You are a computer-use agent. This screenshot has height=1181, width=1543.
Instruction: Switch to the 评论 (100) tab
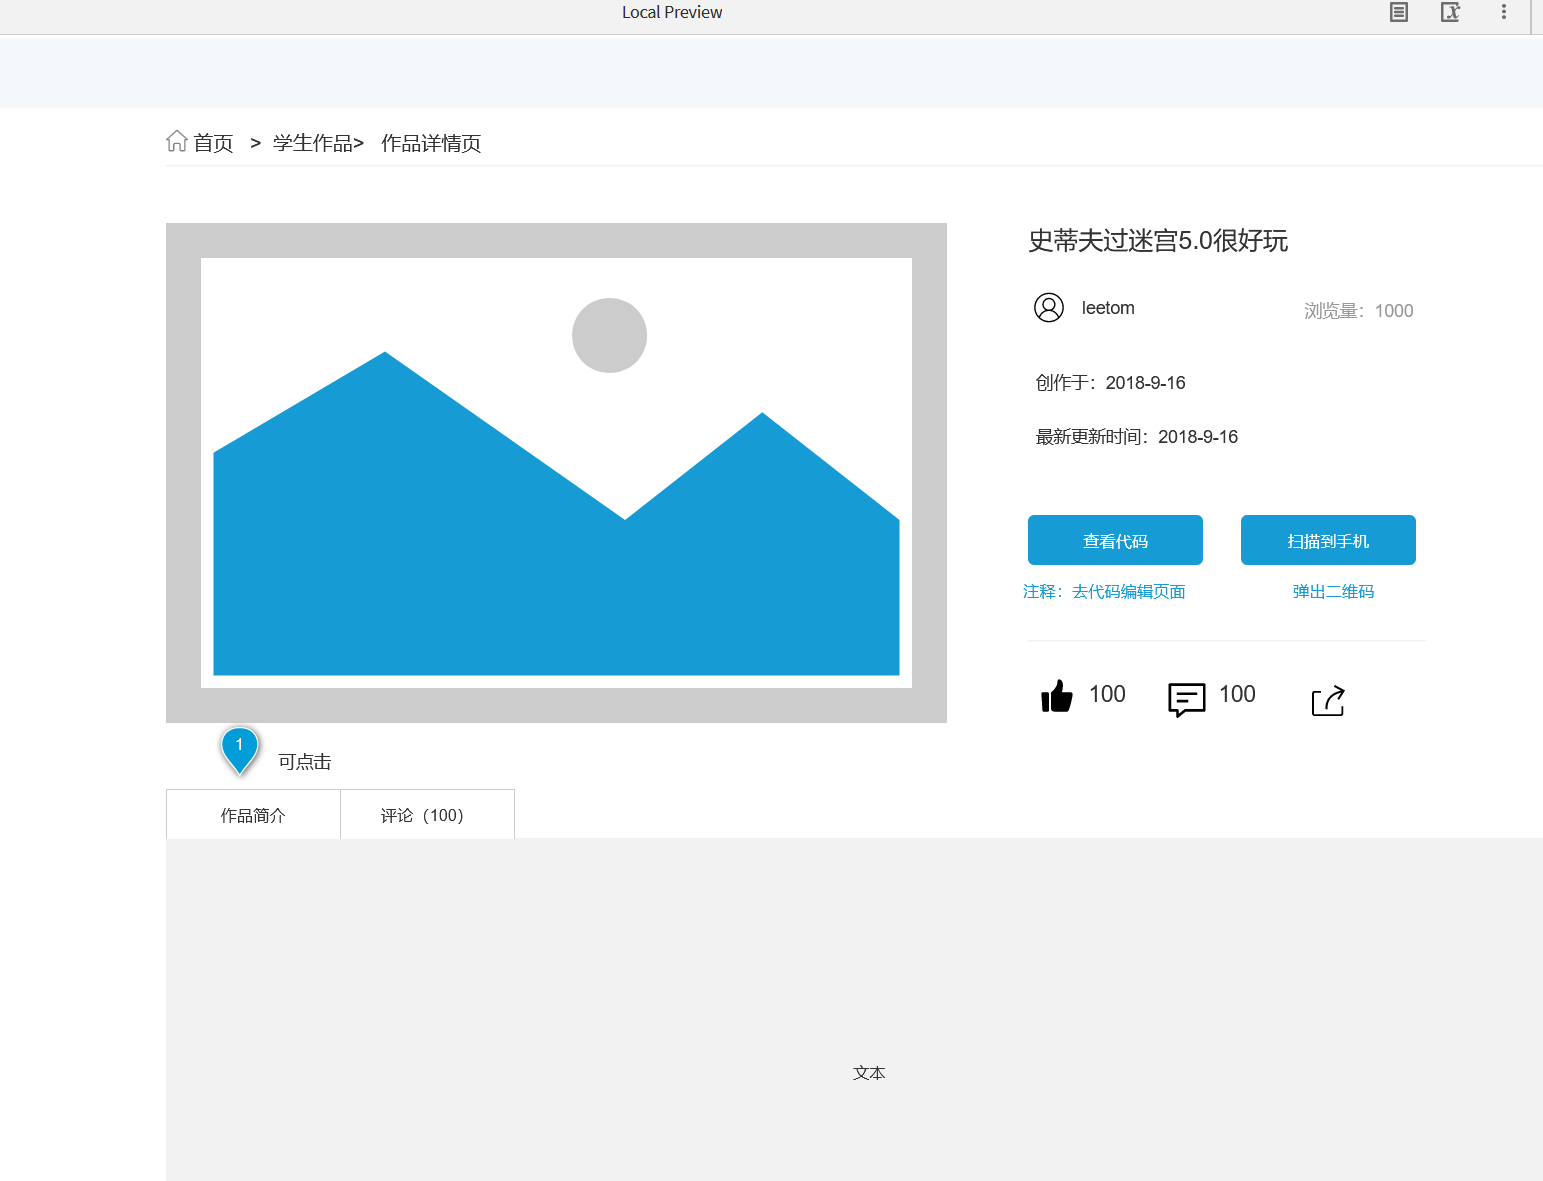[427, 814]
